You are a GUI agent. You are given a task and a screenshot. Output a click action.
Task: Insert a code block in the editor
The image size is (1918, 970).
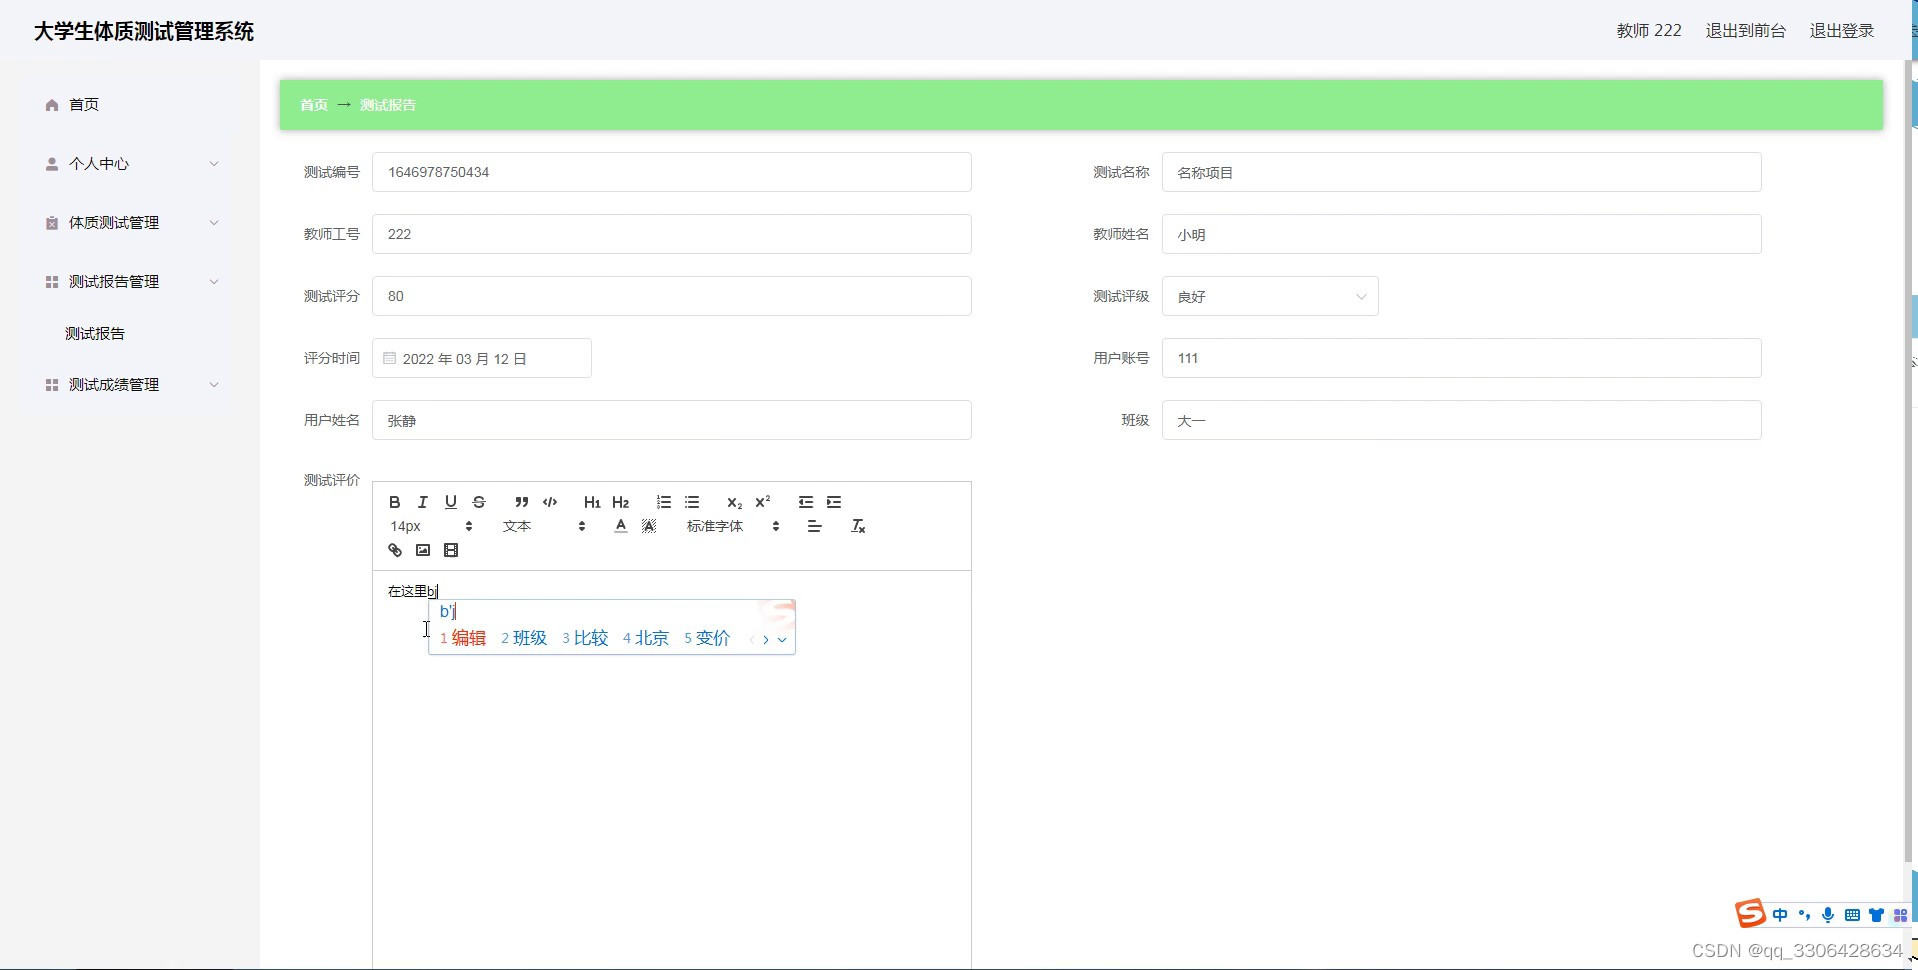click(x=549, y=502)
